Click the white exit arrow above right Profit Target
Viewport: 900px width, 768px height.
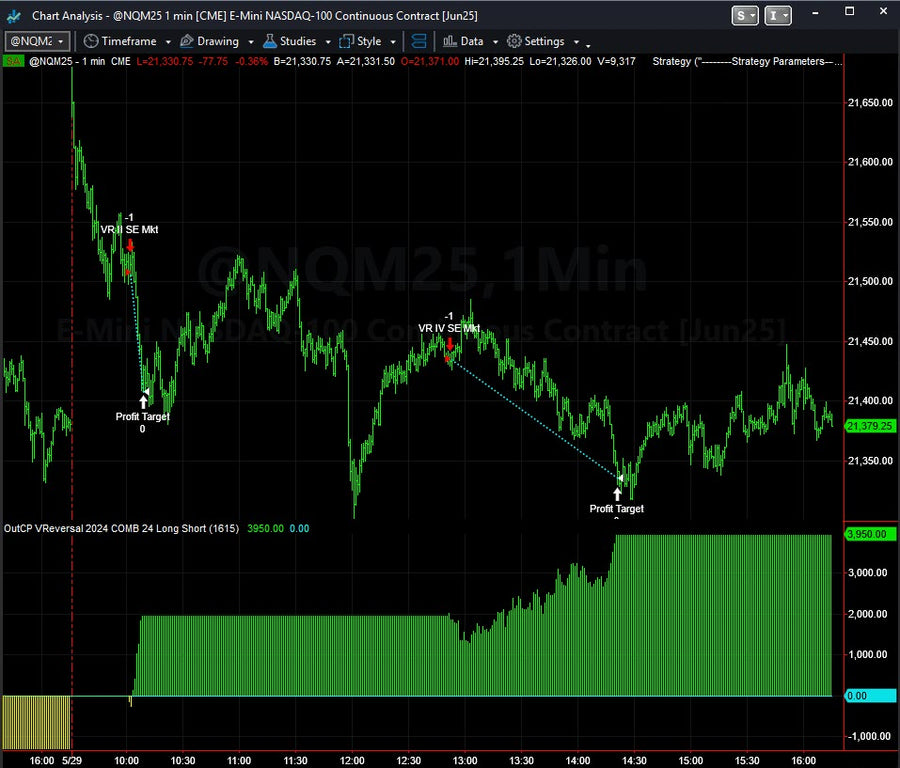click(x=618, y=494)
